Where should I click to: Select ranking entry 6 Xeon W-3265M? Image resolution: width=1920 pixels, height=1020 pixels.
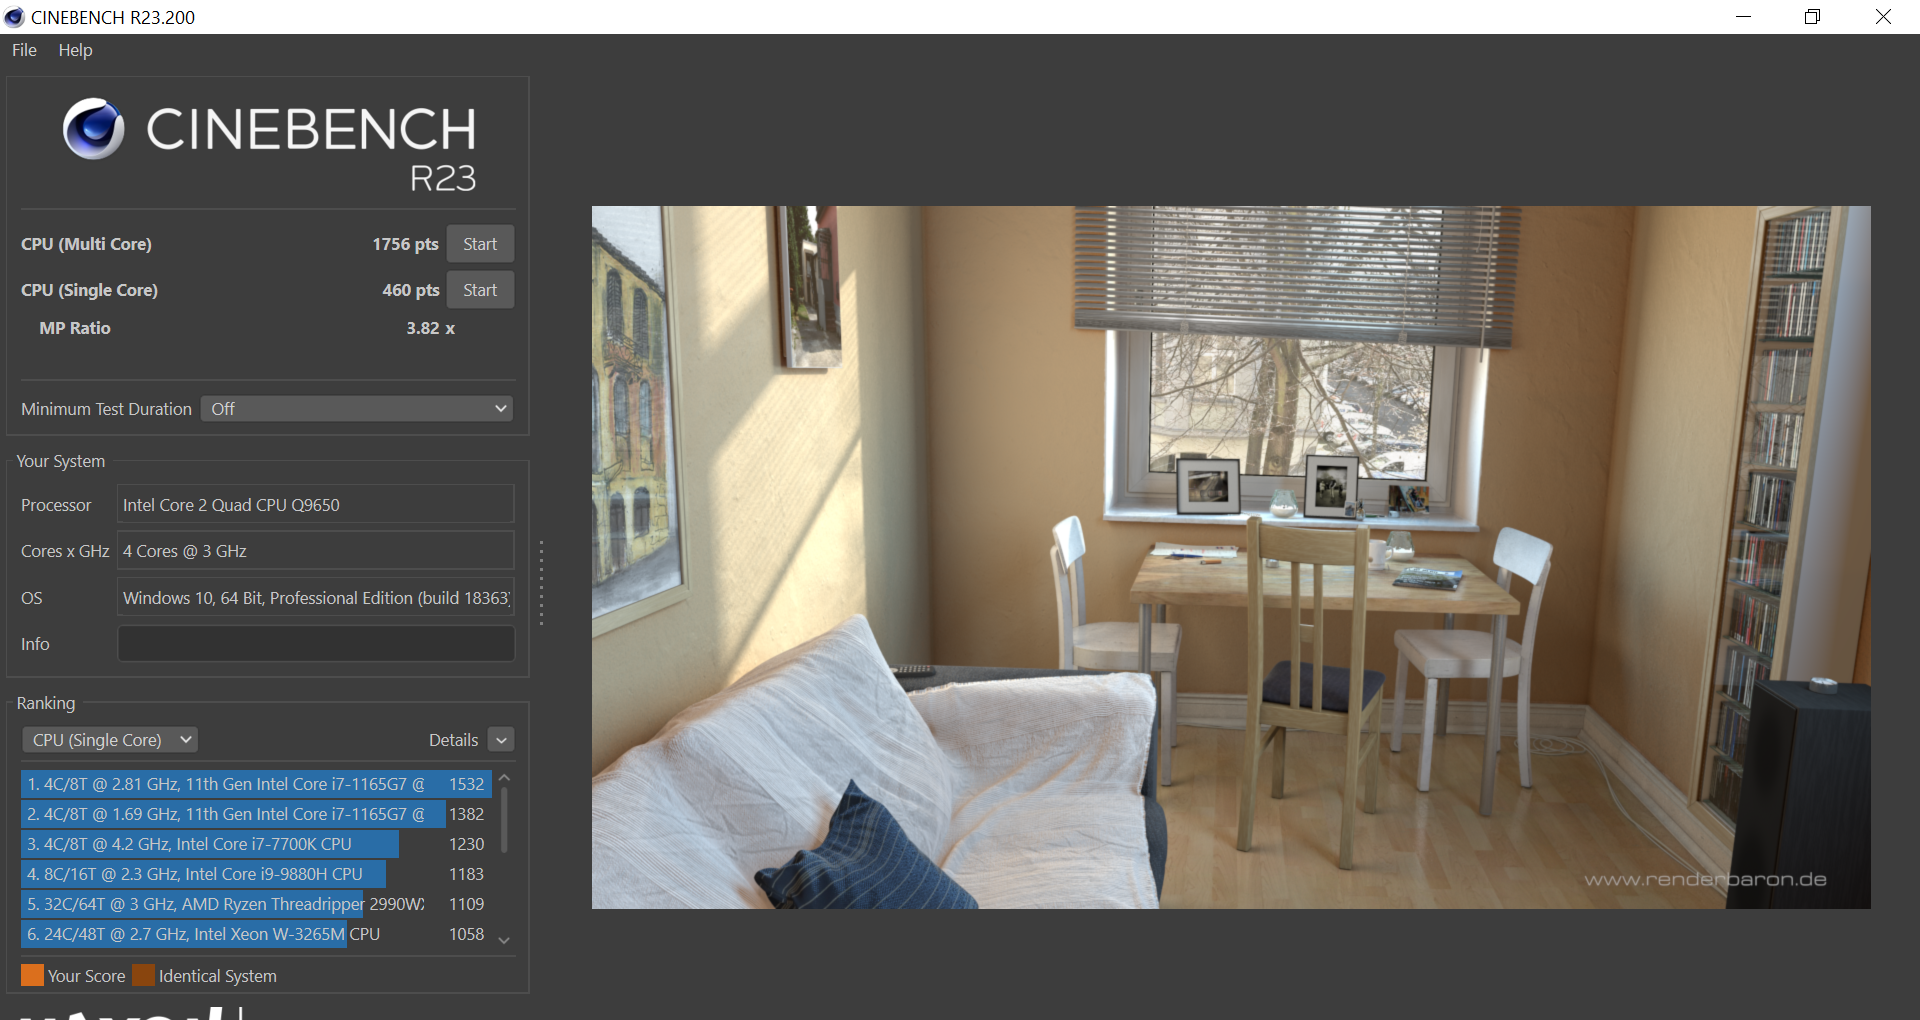pyautogui.click(x=256, y=934)
